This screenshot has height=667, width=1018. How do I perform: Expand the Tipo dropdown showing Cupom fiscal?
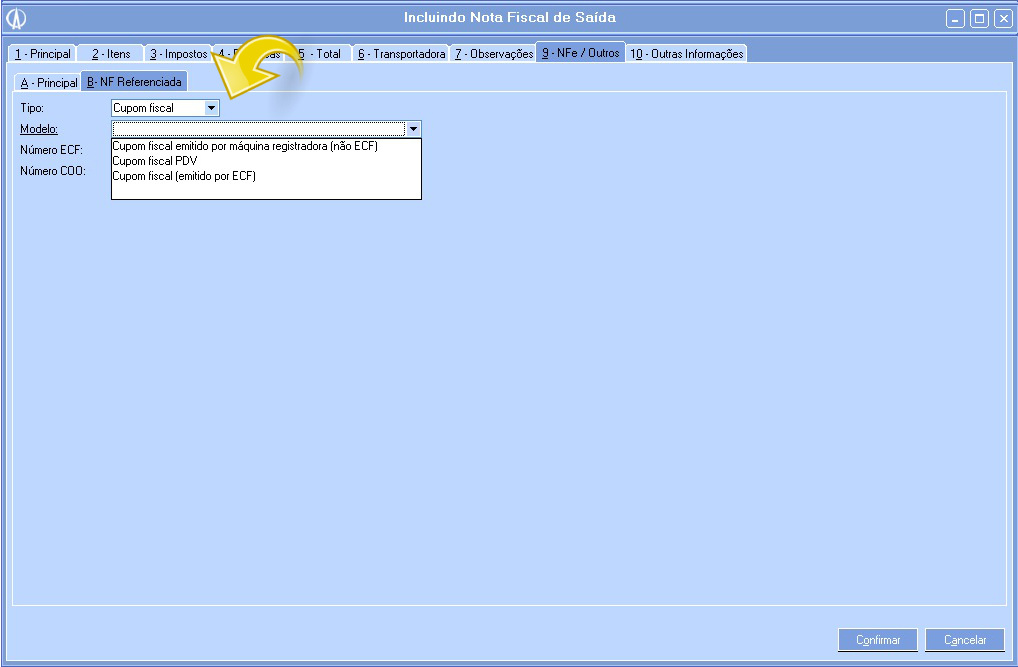(x=211, y=108)
